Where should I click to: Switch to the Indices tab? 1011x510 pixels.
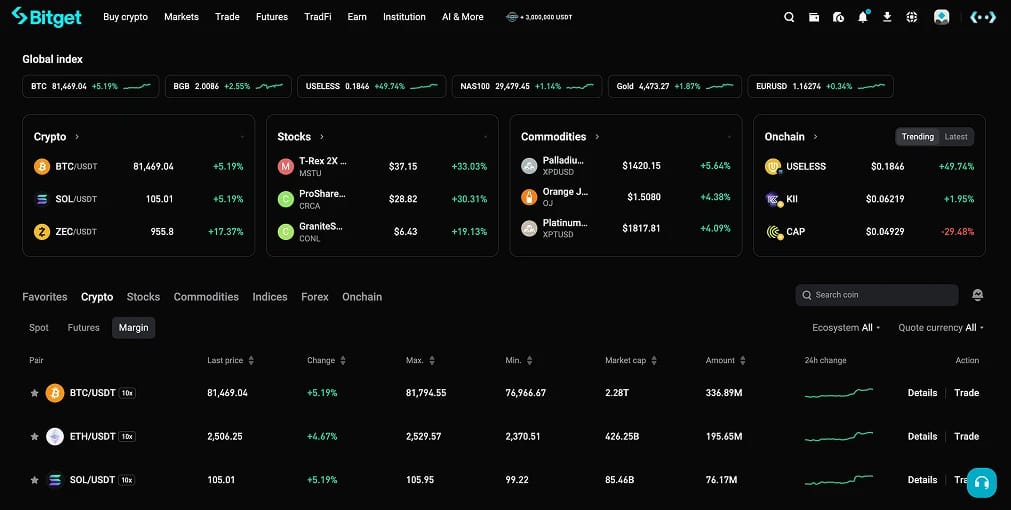(270, 297)
